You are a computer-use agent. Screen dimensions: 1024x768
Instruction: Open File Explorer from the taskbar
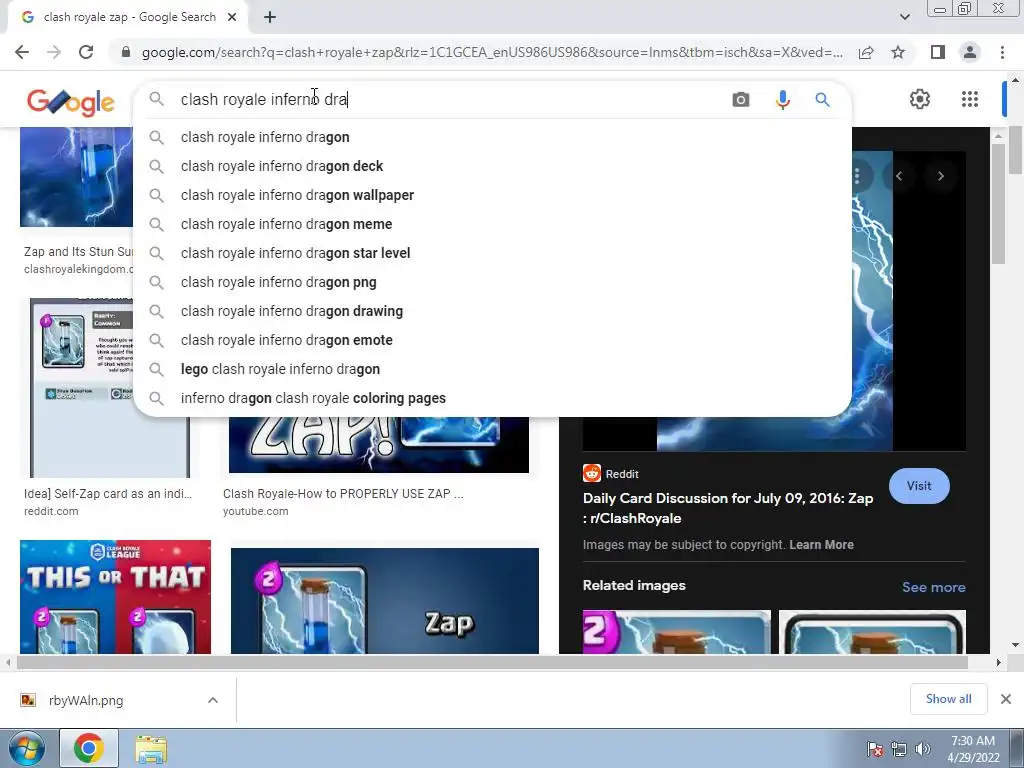(151, 748)
